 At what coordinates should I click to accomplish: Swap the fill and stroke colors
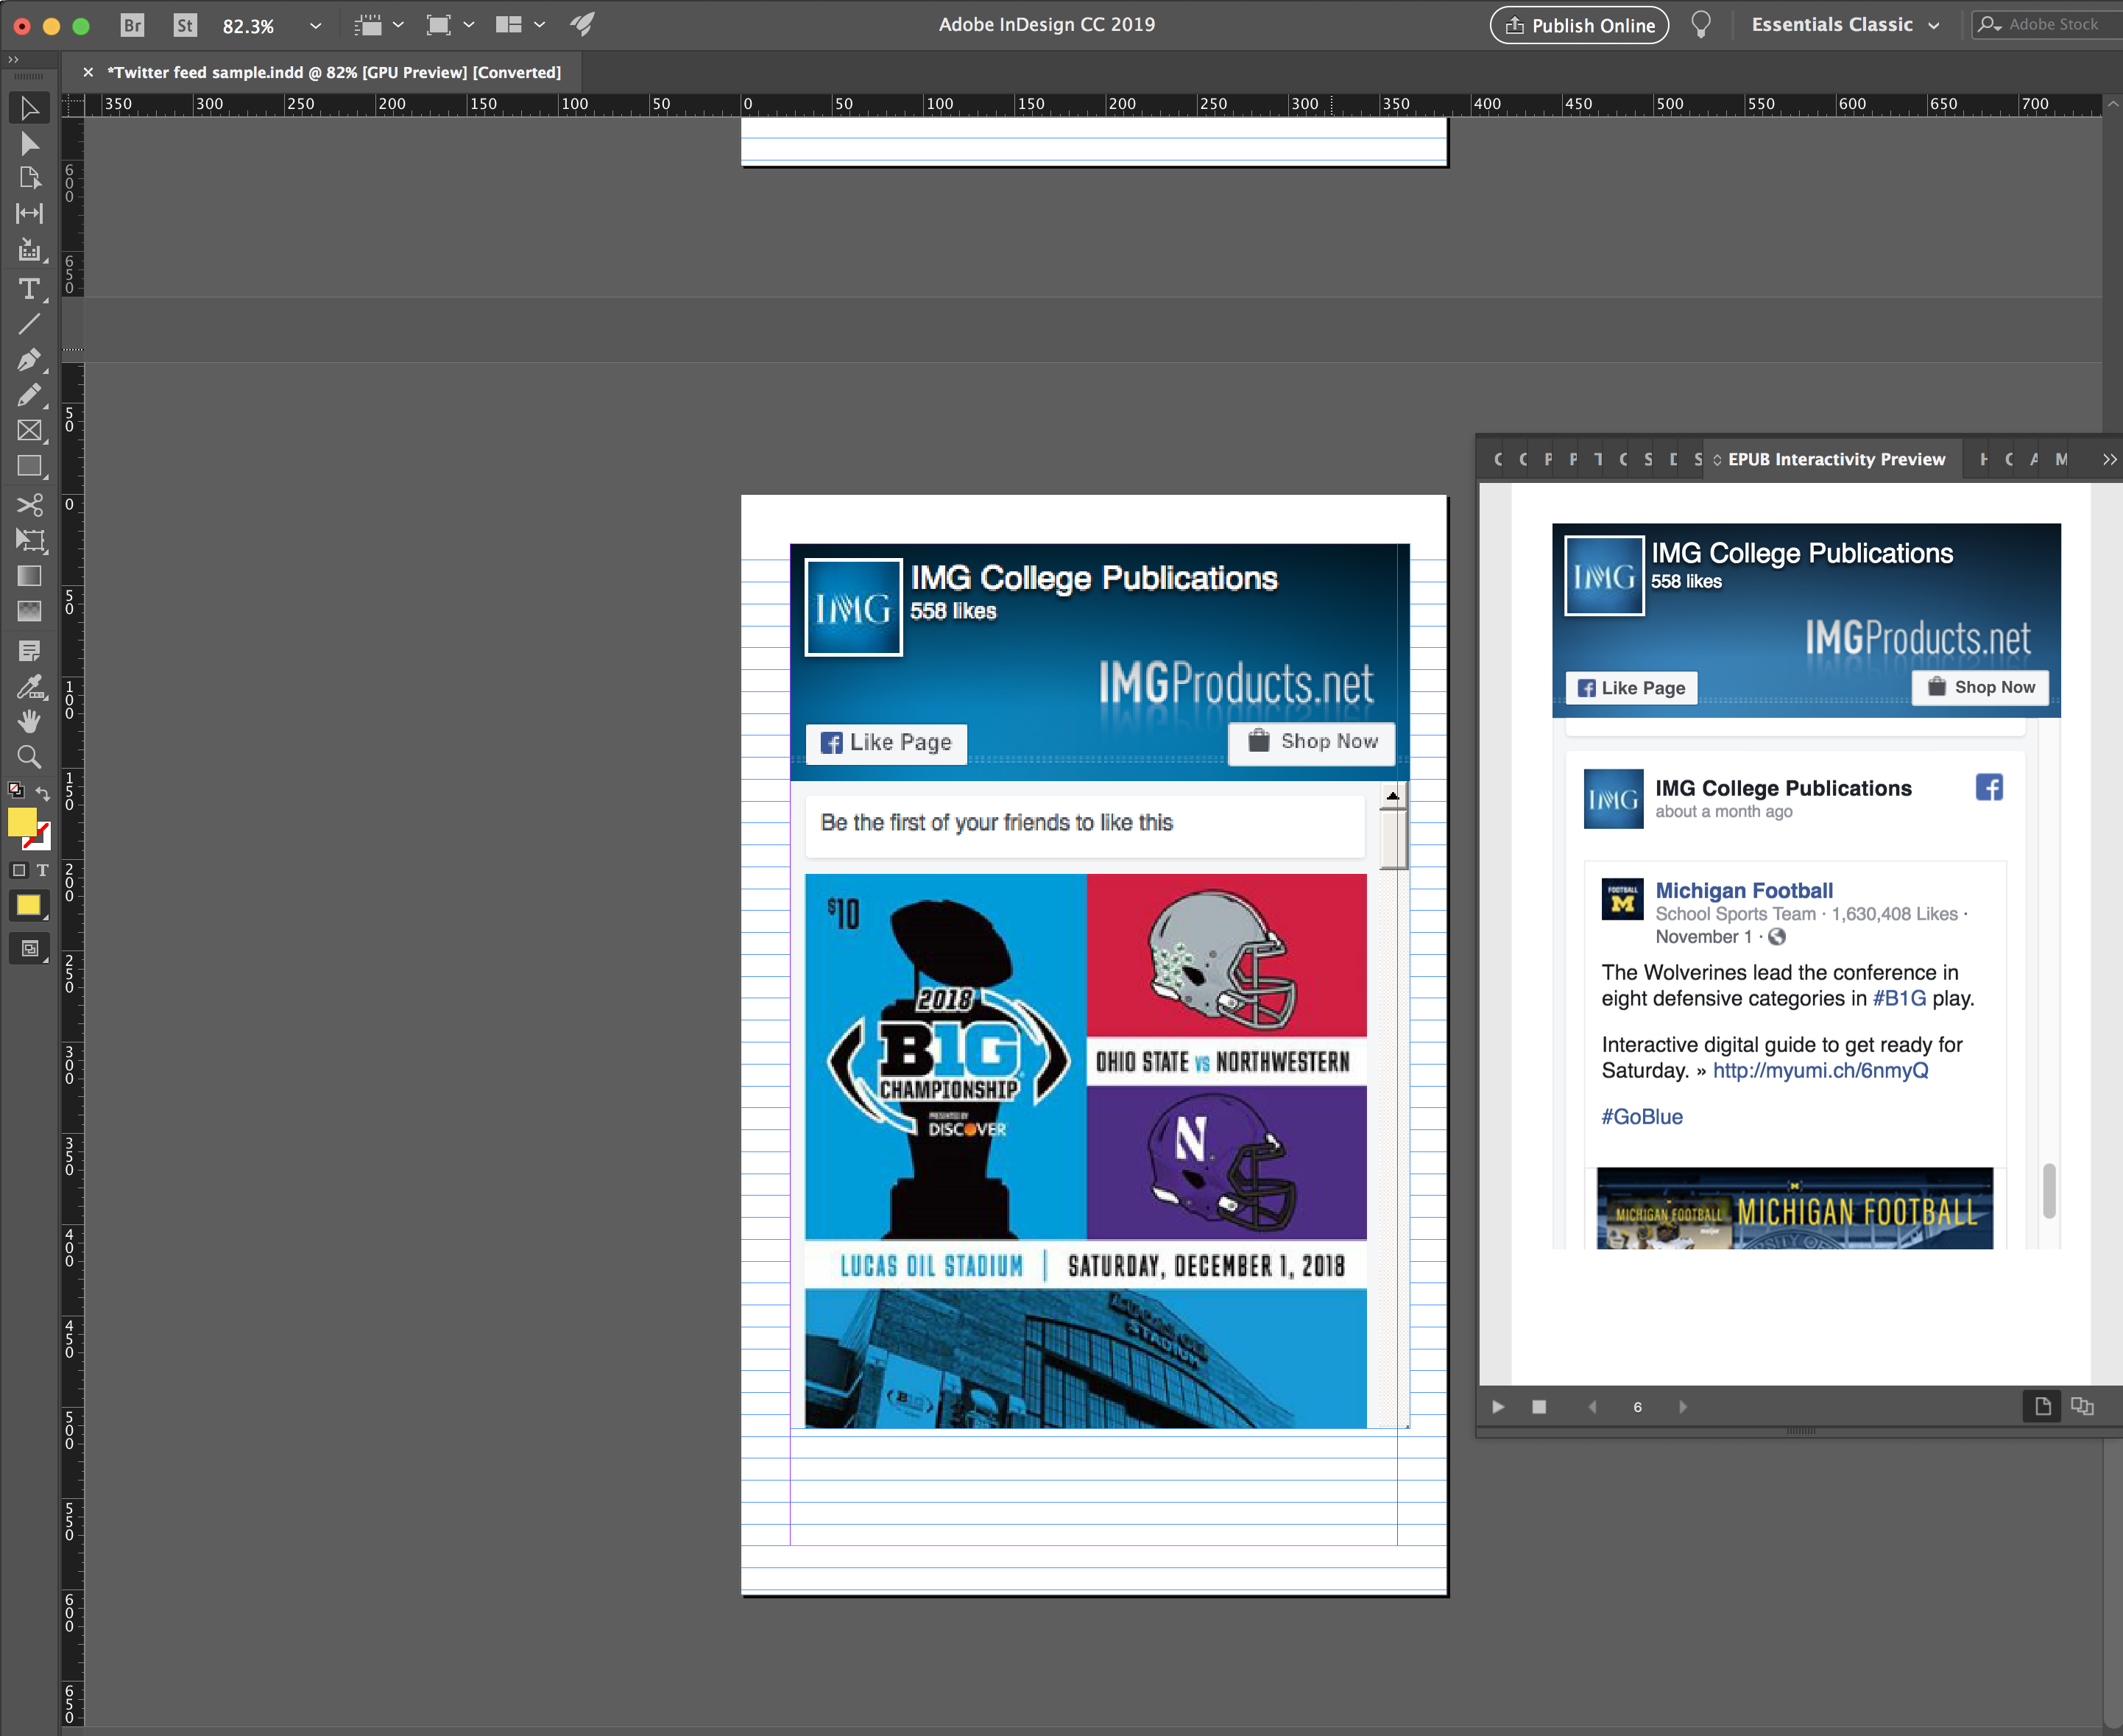43,793
